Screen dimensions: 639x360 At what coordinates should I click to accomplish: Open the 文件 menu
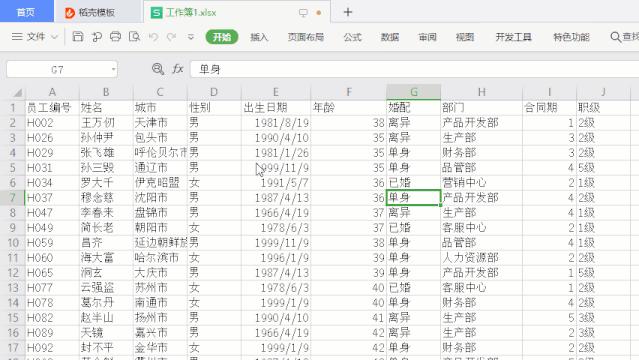[35, 37]
